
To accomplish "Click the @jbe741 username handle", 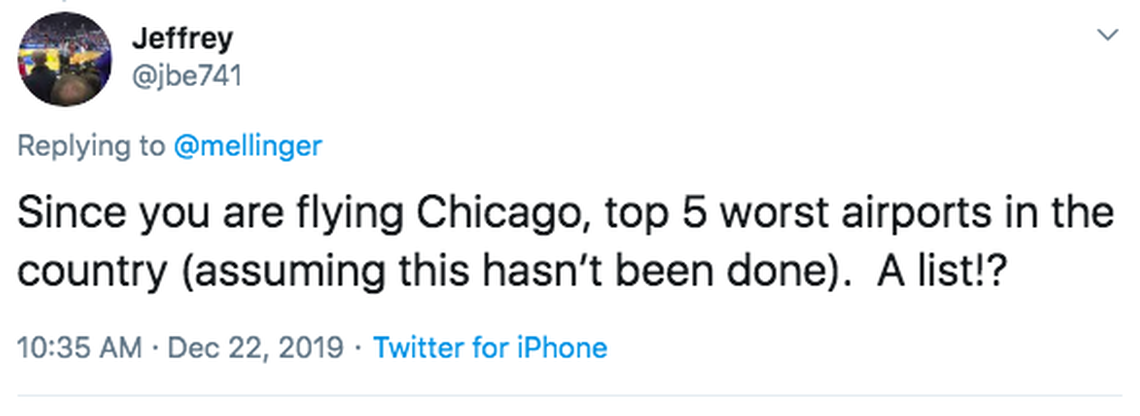I will point(186,75).
